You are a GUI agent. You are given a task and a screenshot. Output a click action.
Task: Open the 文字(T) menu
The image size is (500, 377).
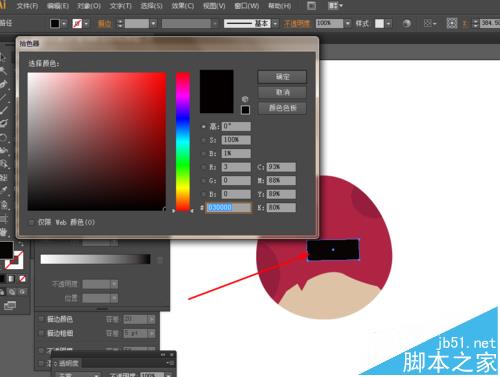click(121, 6)
